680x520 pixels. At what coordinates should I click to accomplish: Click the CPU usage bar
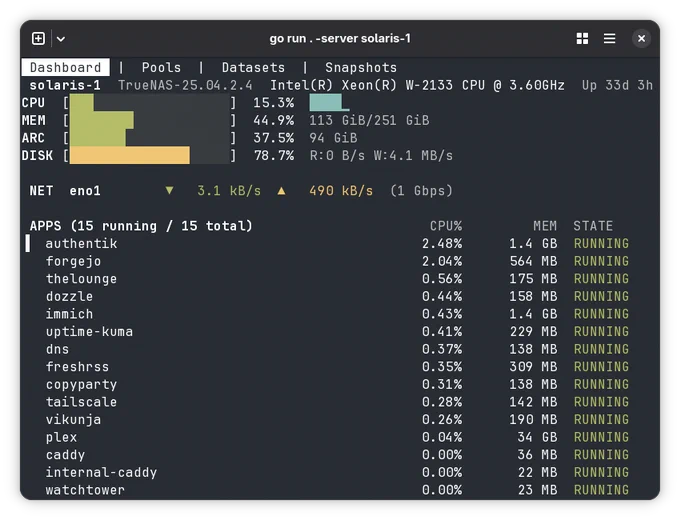(150, 103)
